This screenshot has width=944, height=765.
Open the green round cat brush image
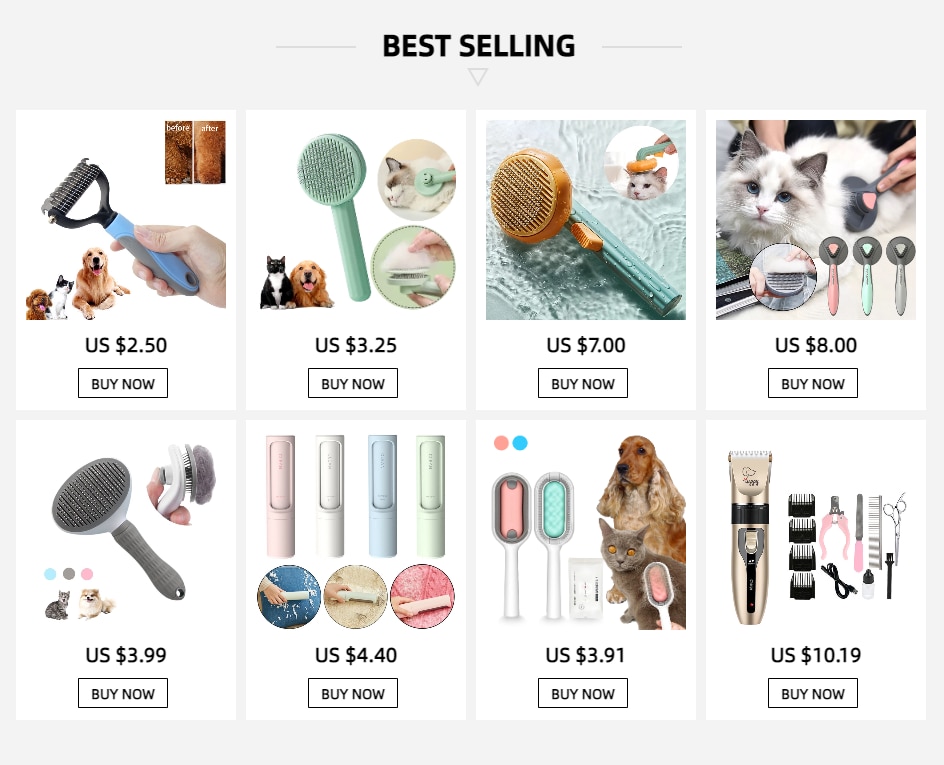(356, 220)
